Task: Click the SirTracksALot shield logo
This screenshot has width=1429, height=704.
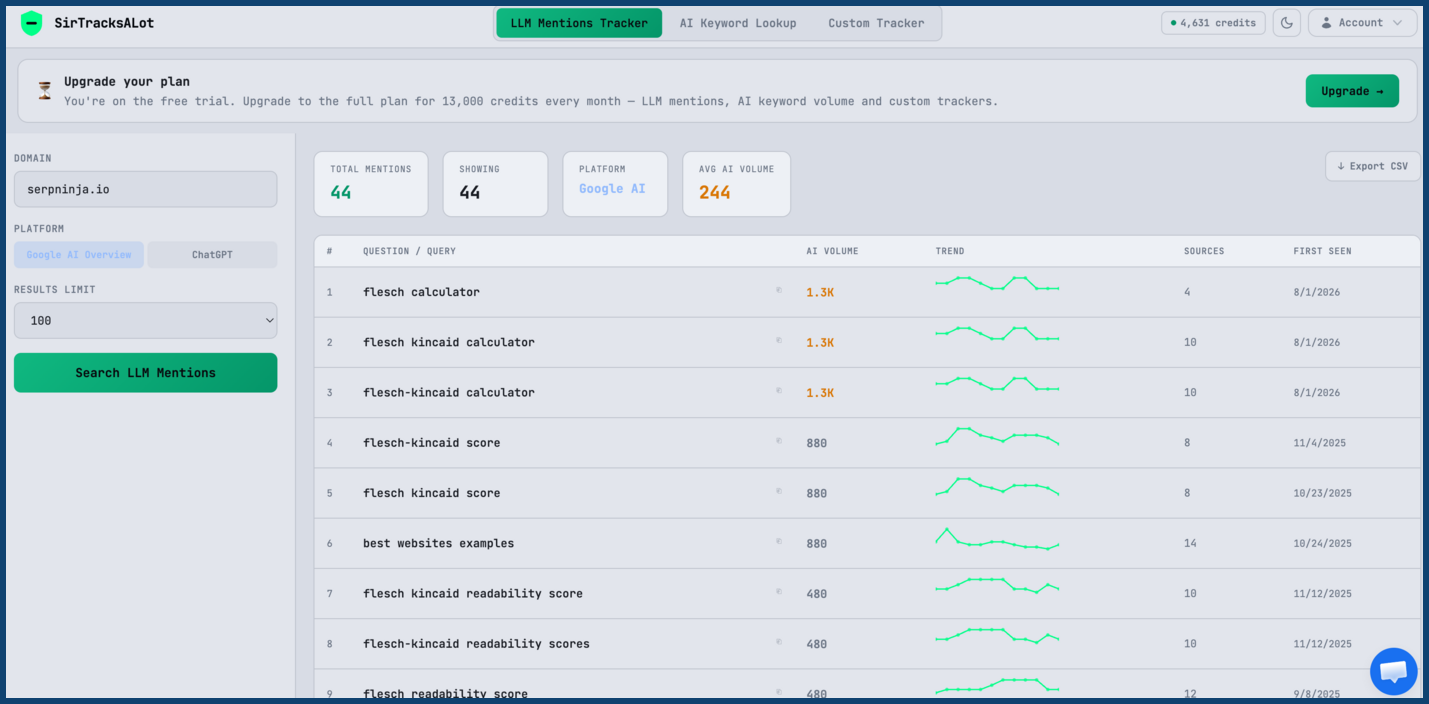Action: tap(32, 23)
